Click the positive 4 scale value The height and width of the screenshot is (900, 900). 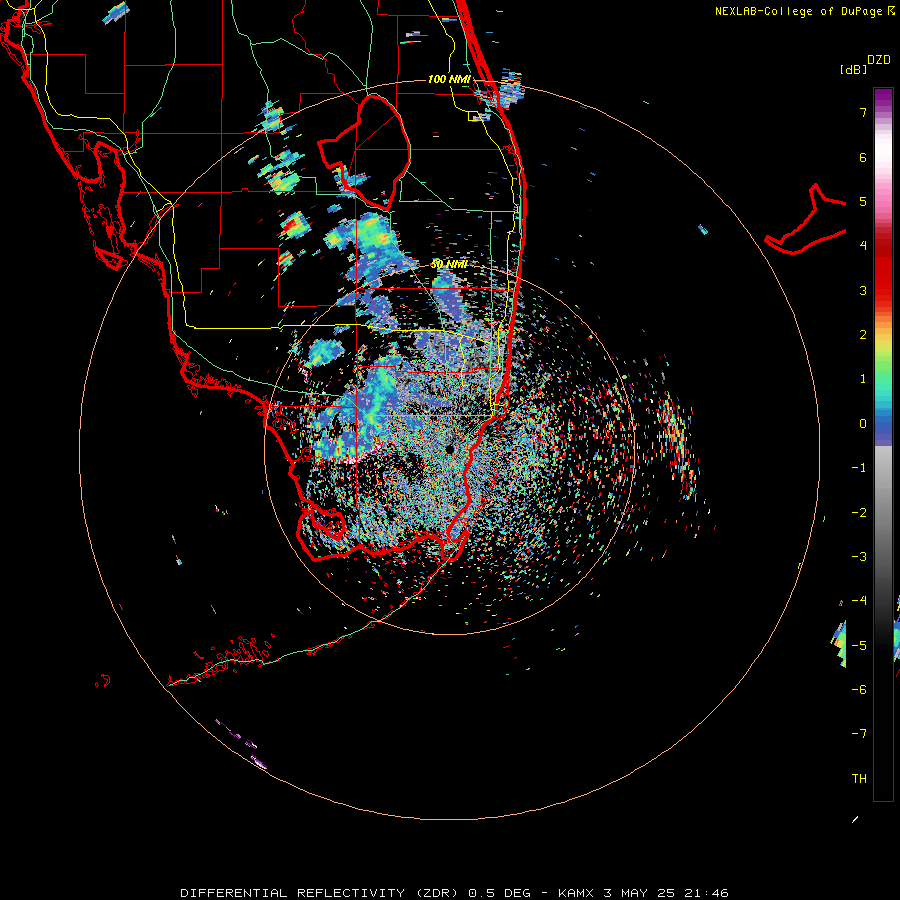click(863, 246)
